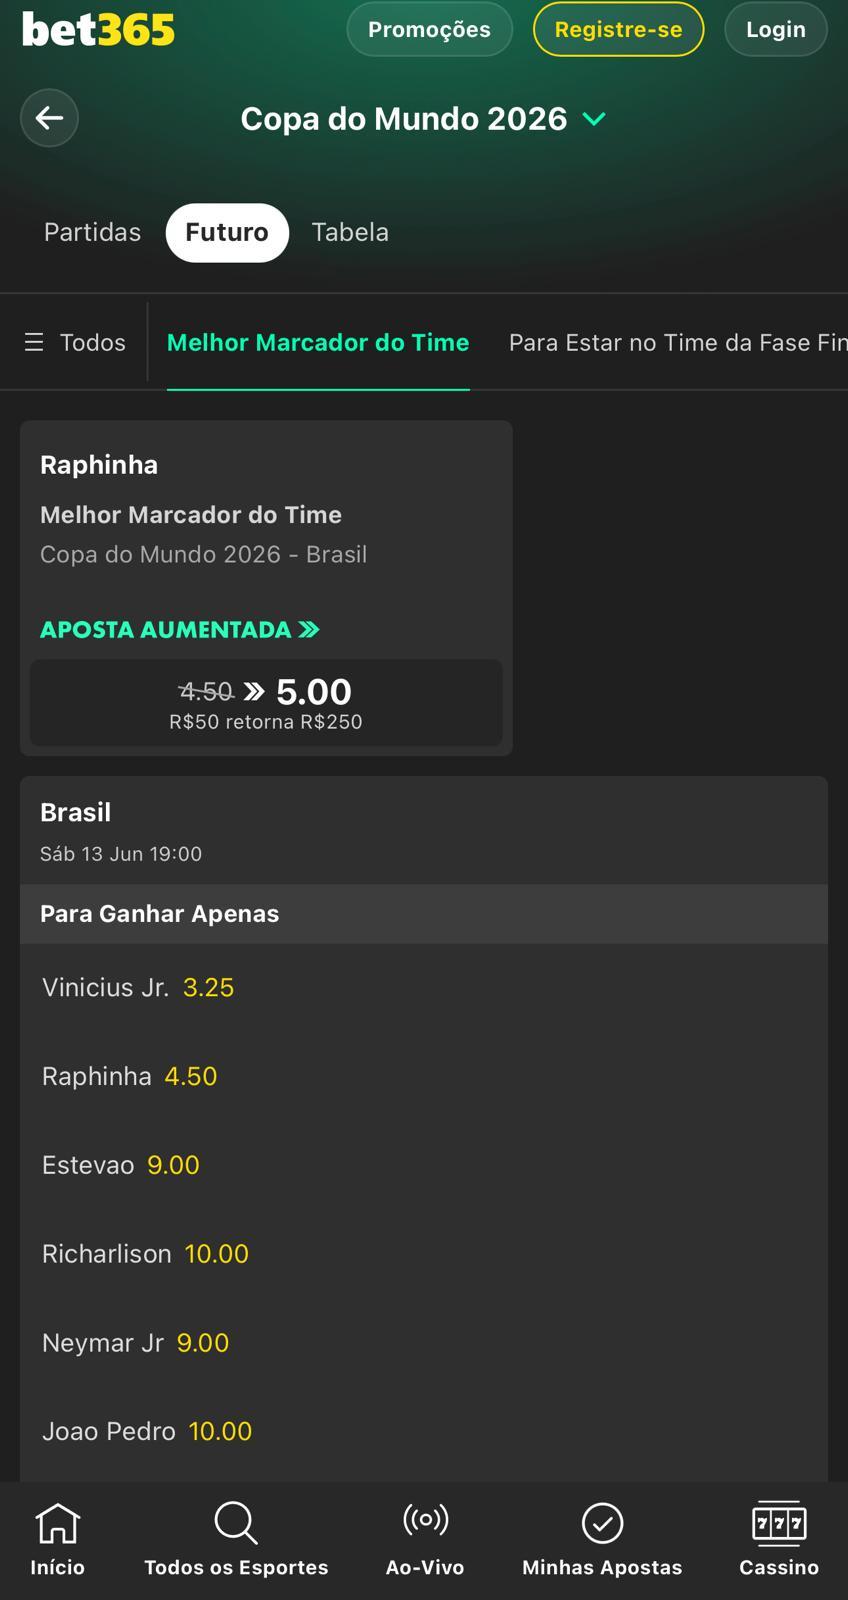
Task: Open Minhas Apostas checkmark icon
Action: click(601, 1524)
